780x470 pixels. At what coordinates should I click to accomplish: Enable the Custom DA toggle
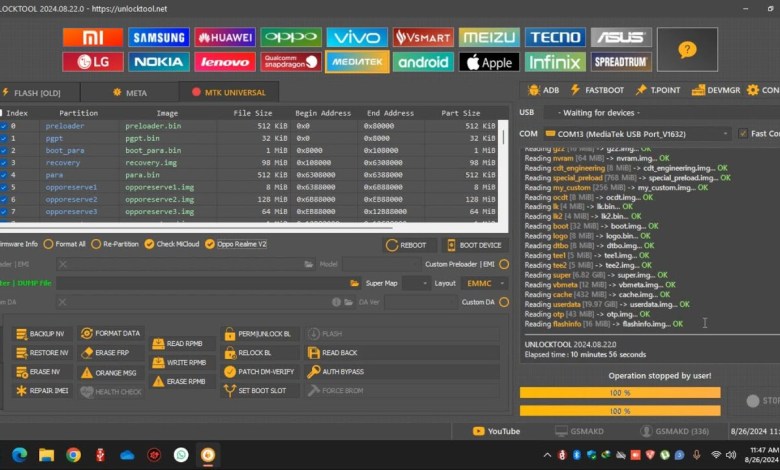pyautogui.click(x=504, y=302)
